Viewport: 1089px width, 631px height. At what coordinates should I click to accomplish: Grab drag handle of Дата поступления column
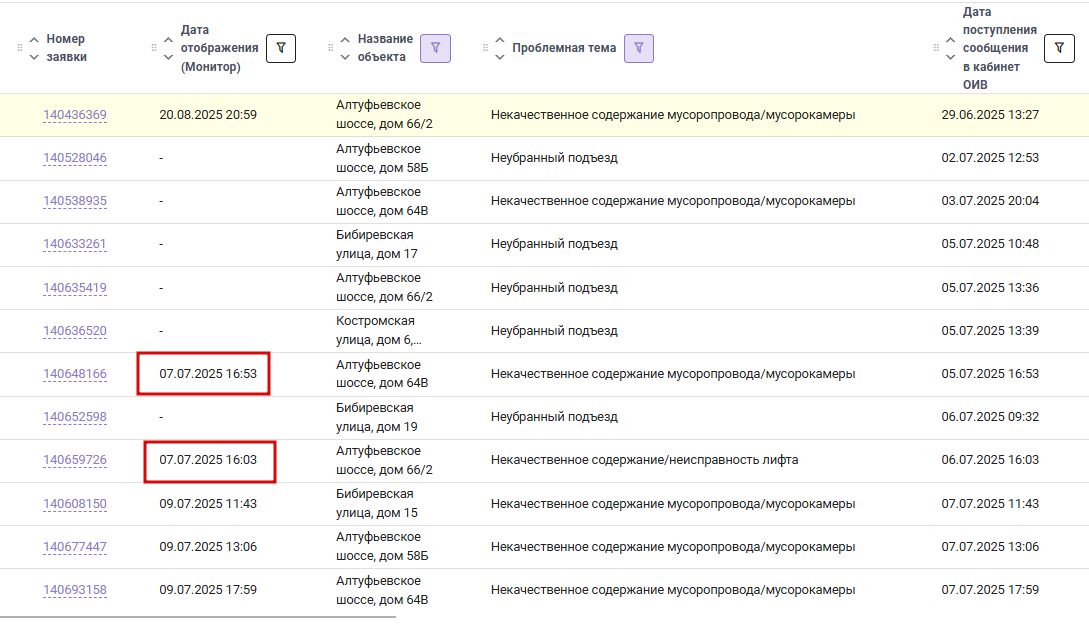click(936, 48)
